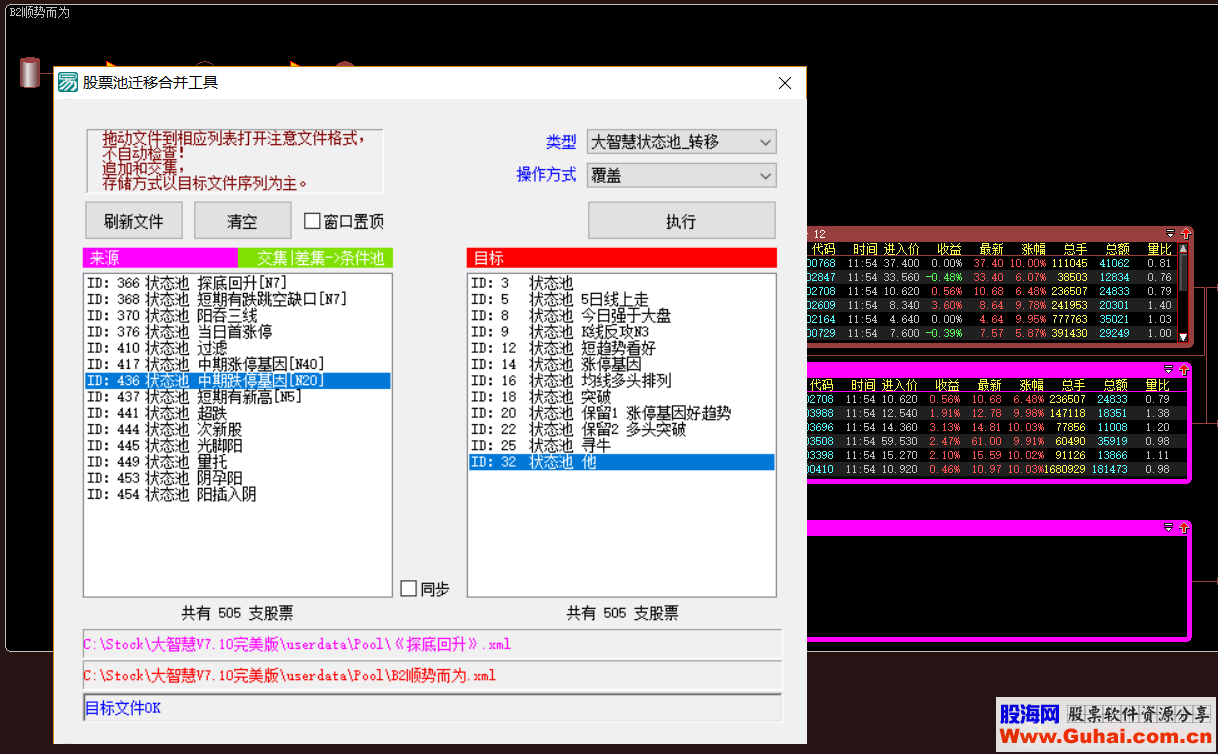This screenshot has height=754, width=1218.
Task: Open the 类型 dropdown 大智慧状态池_转移
Action: click(x=682, y=142)
